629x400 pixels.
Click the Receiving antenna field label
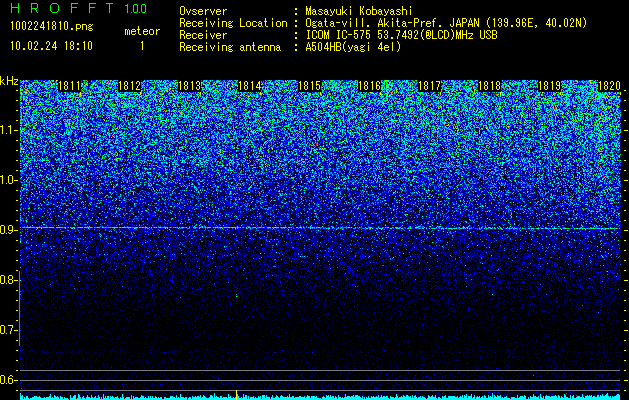click(x=230, y=47)
